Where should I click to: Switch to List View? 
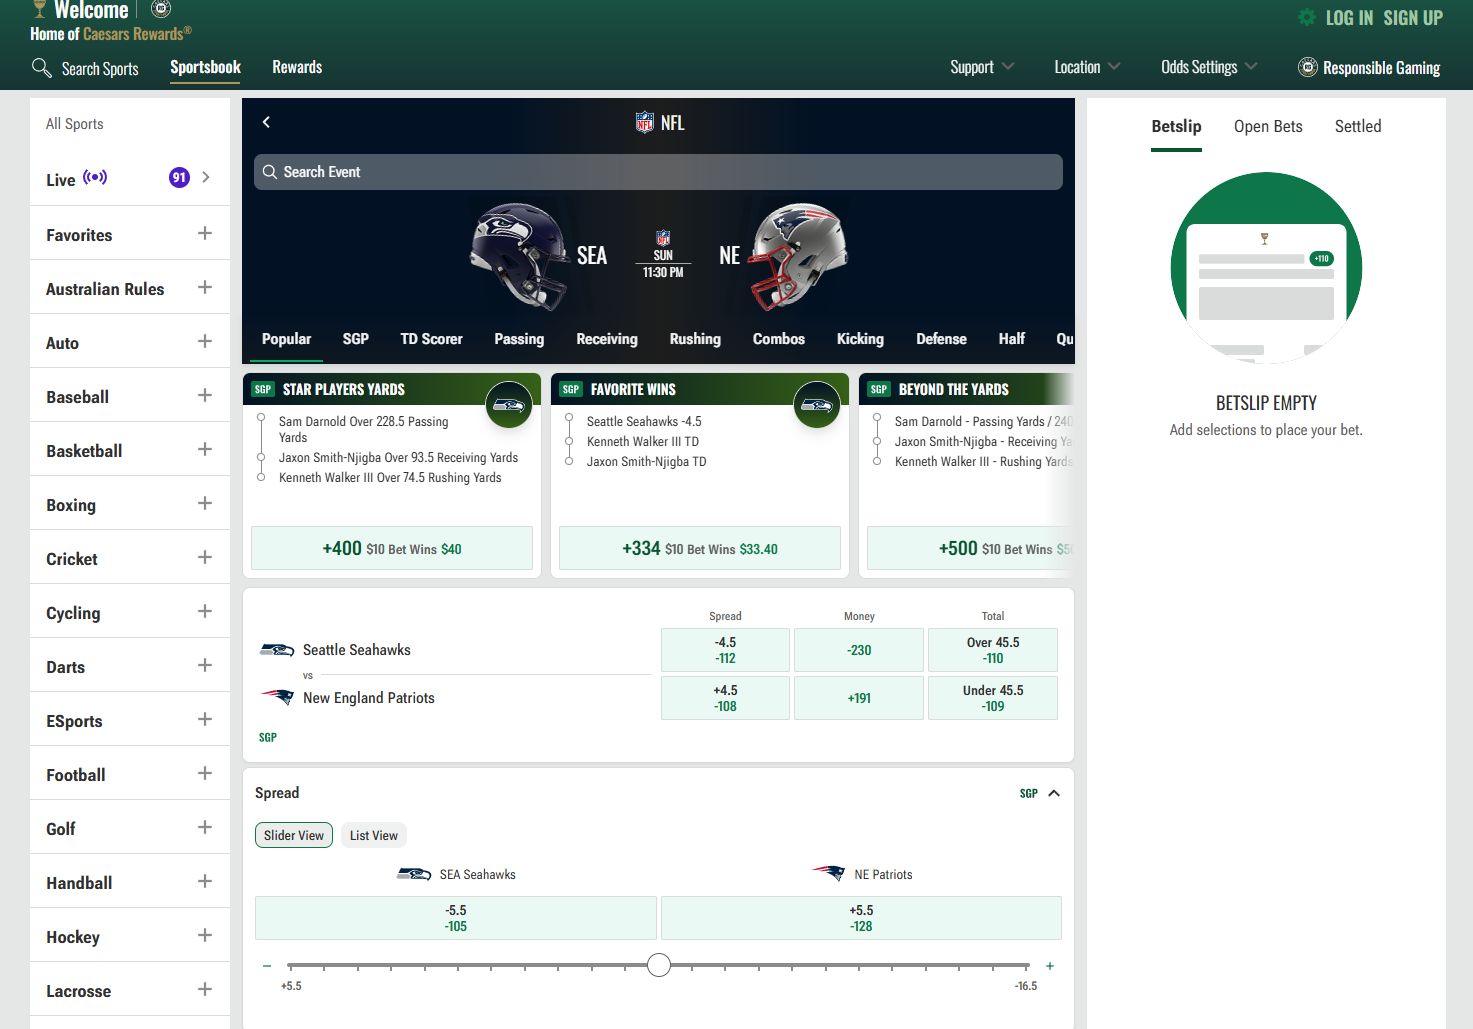click(x=374, y=835)
